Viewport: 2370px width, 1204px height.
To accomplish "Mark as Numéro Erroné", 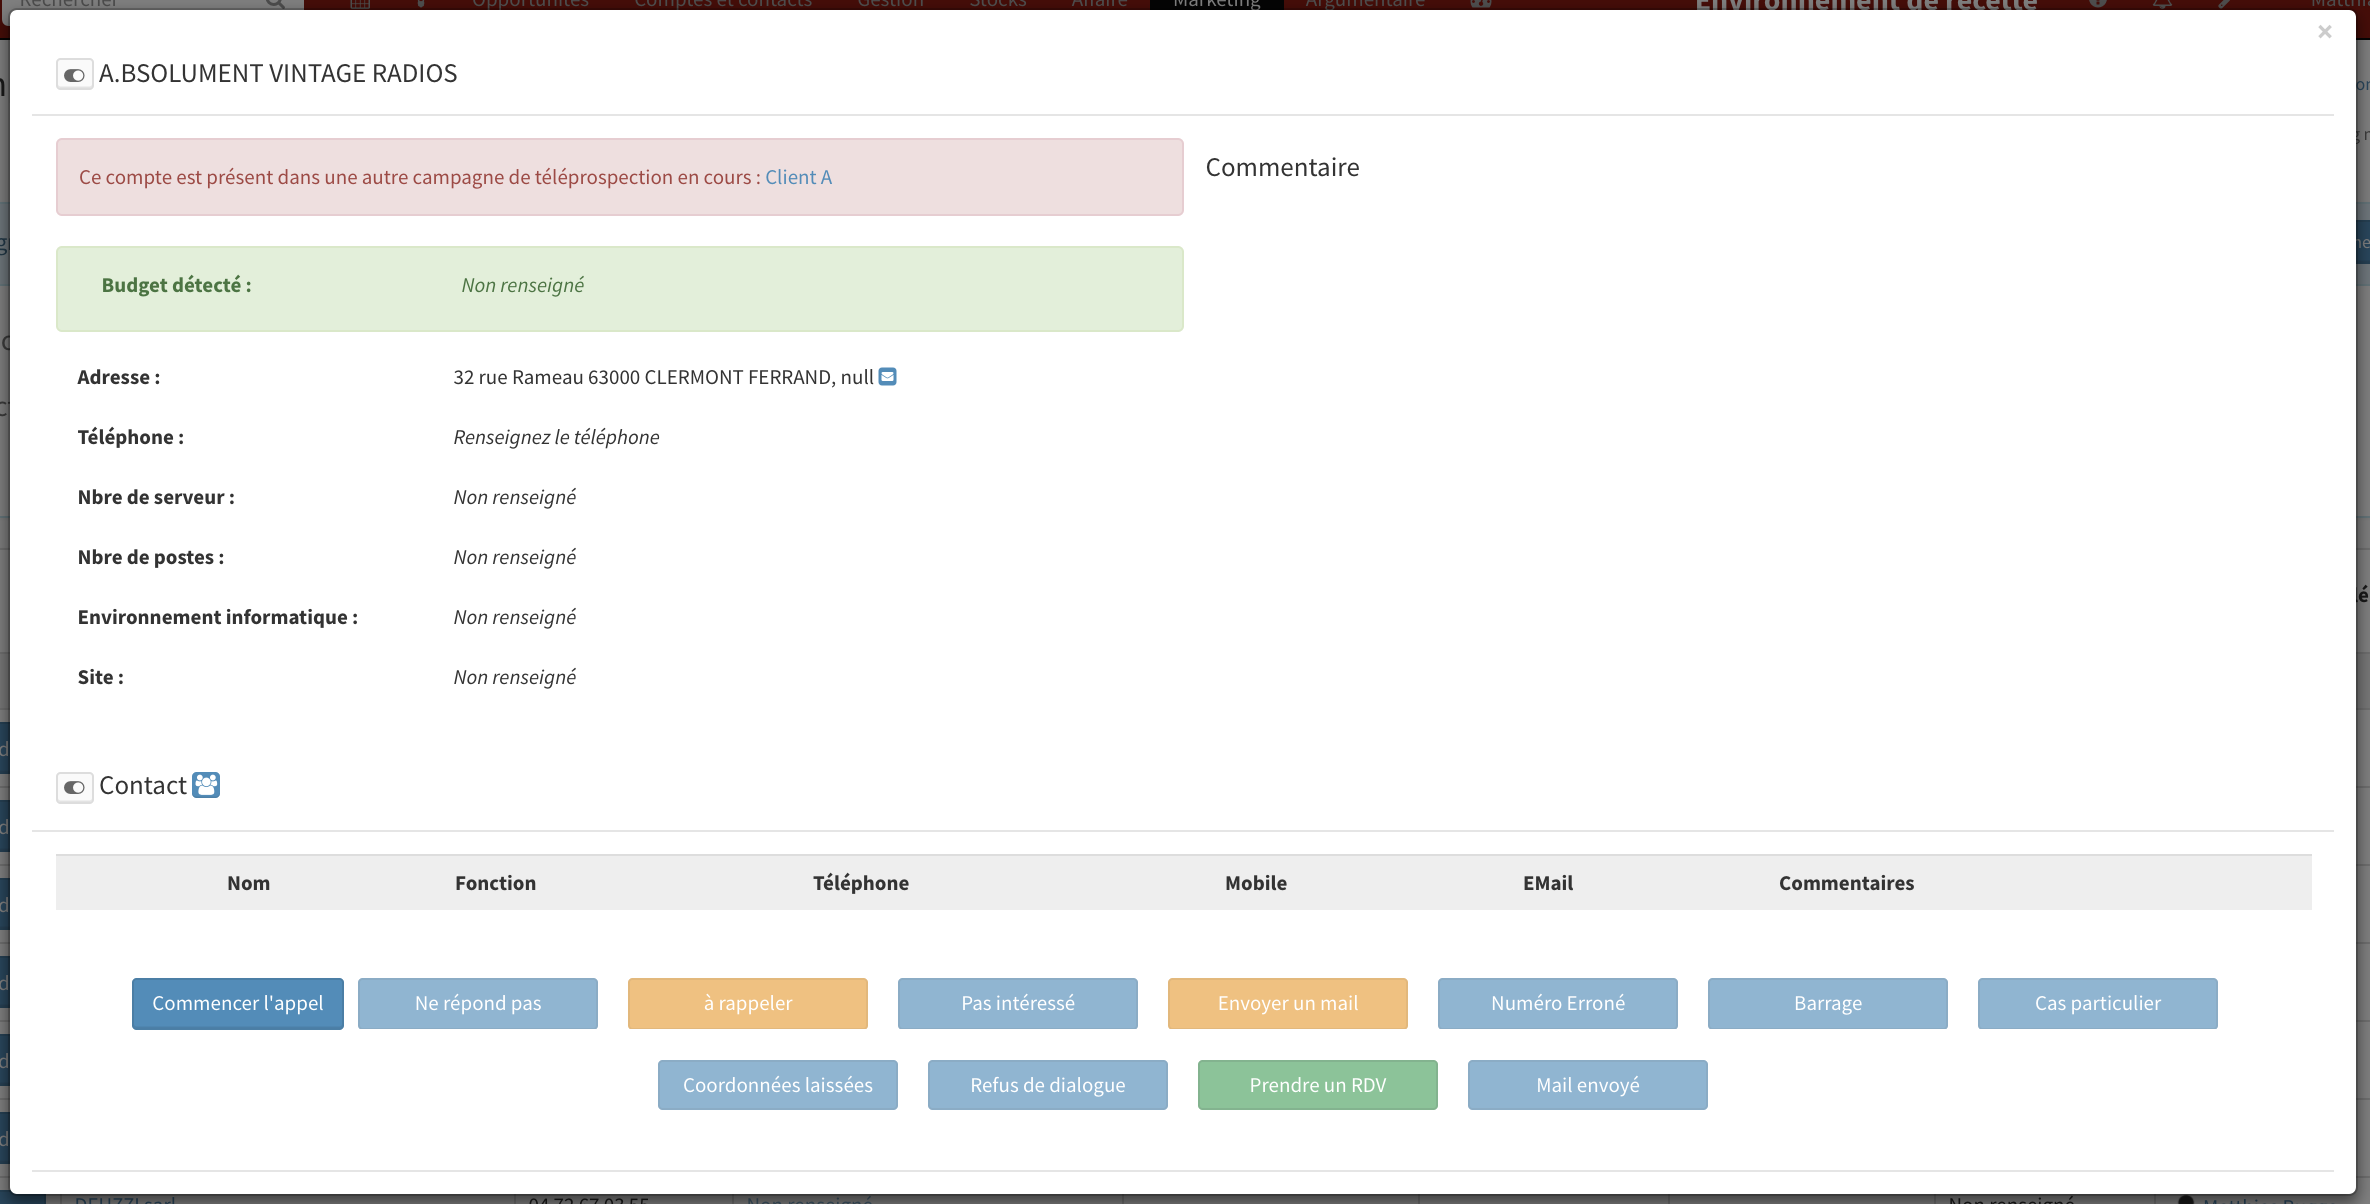I will (x=1558, y=1003).
